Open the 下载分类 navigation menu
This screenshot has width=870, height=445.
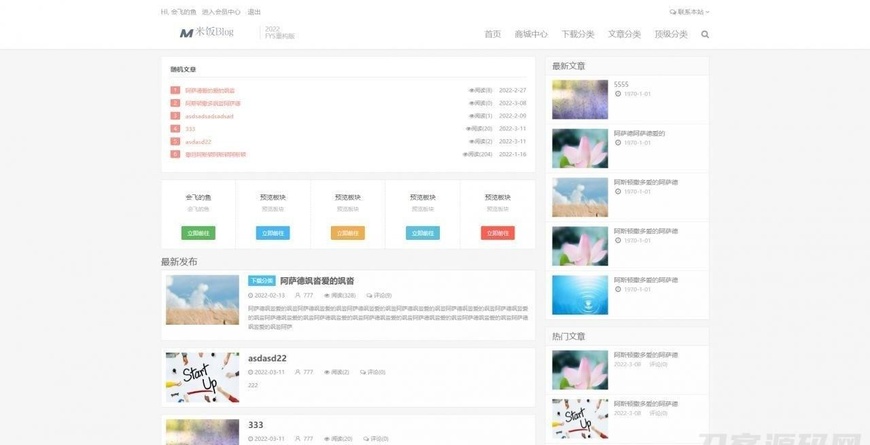(x=577, y=34)
